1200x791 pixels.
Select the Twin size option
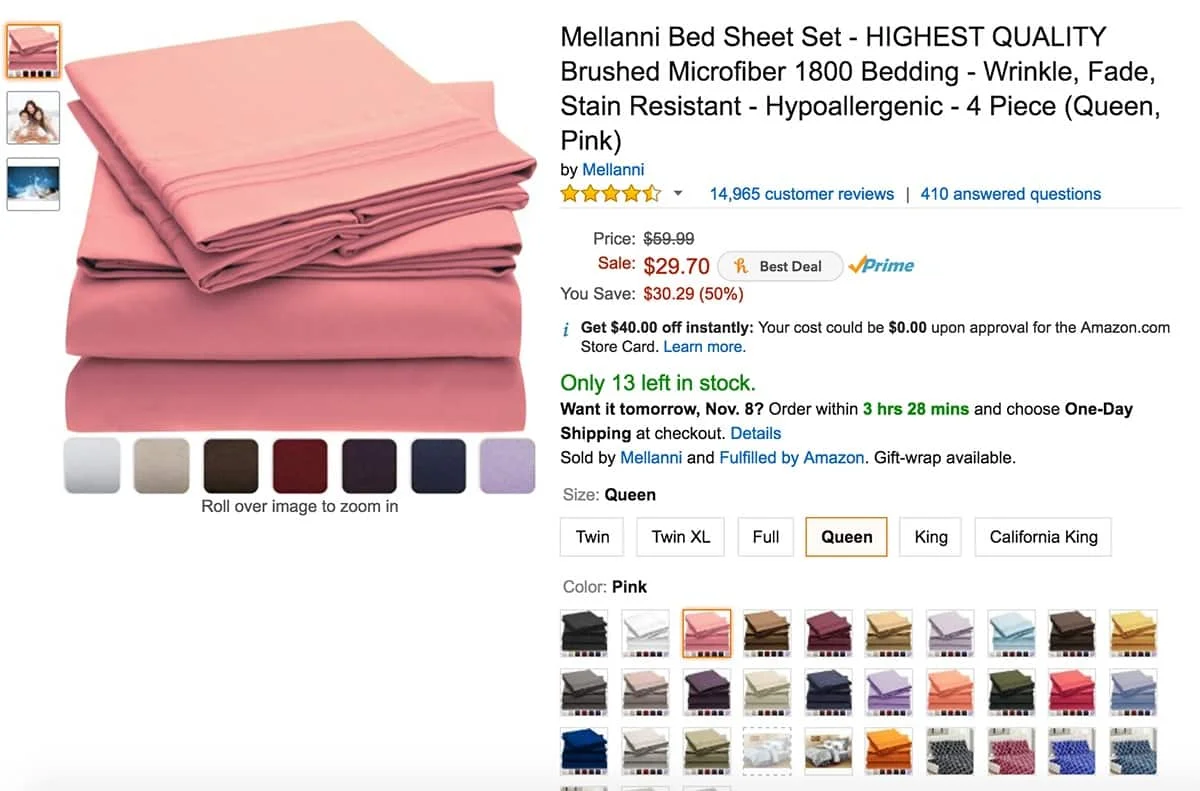pos(593,537)
